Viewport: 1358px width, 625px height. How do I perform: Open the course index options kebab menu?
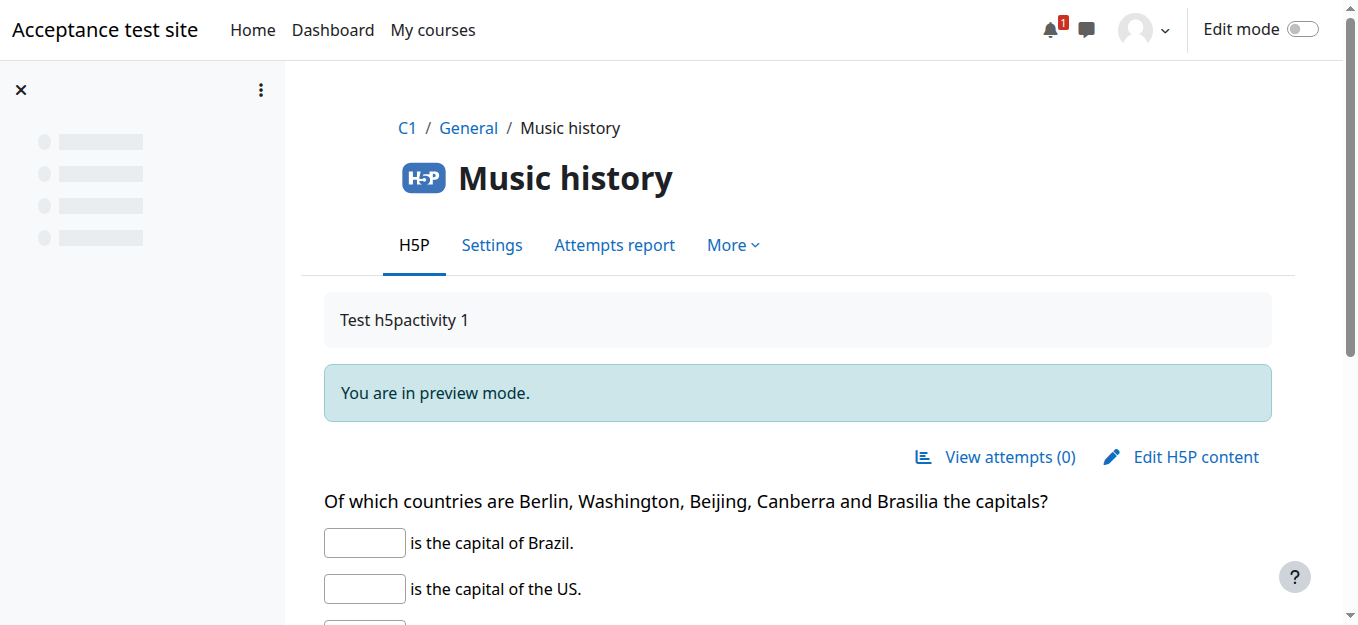pyautogui.click(x=261, y=90)
